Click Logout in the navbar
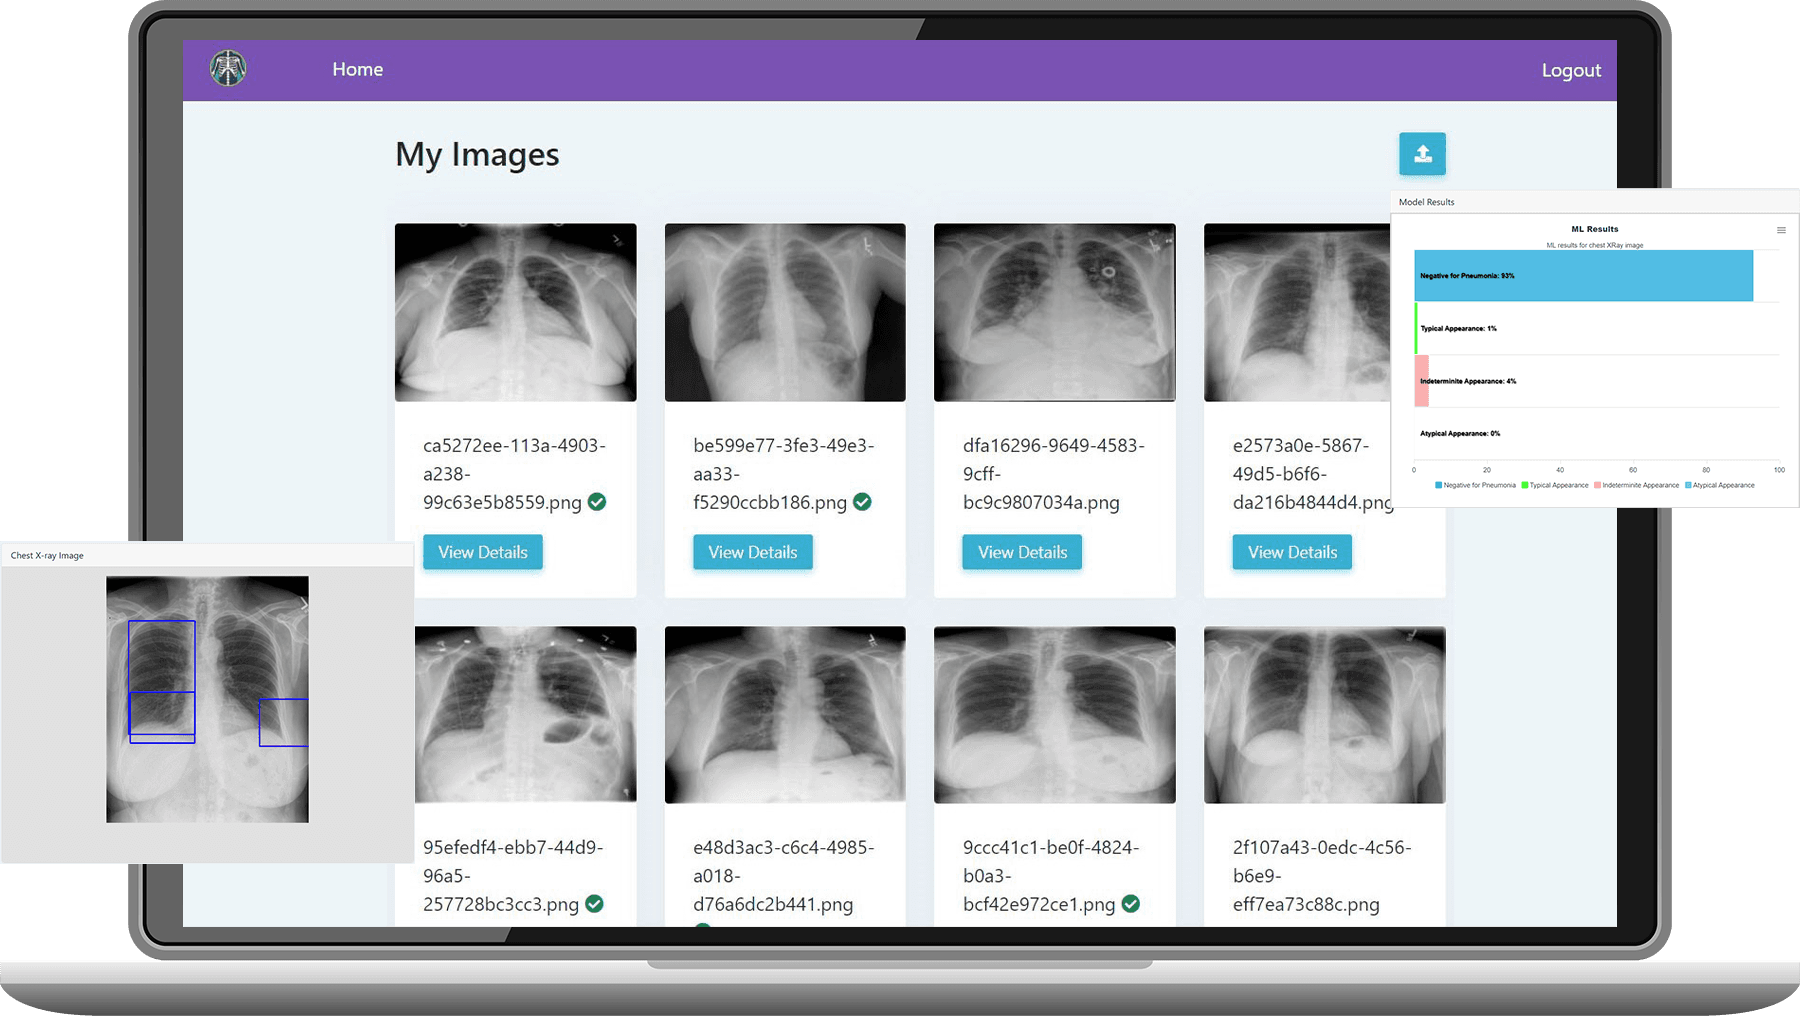 point(1570,70)
